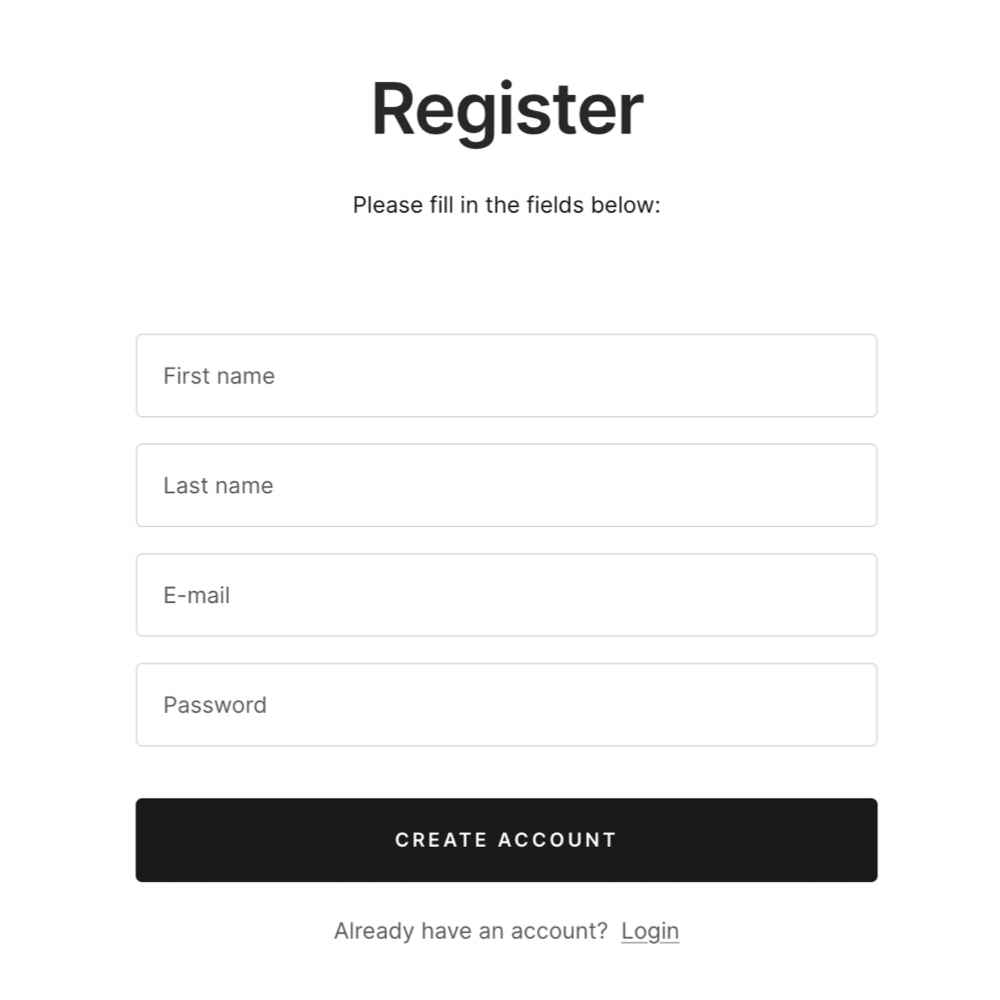Focus the last input before Create Account
The height and width of the screenshot is (1000, 1000).
[506, 705]
